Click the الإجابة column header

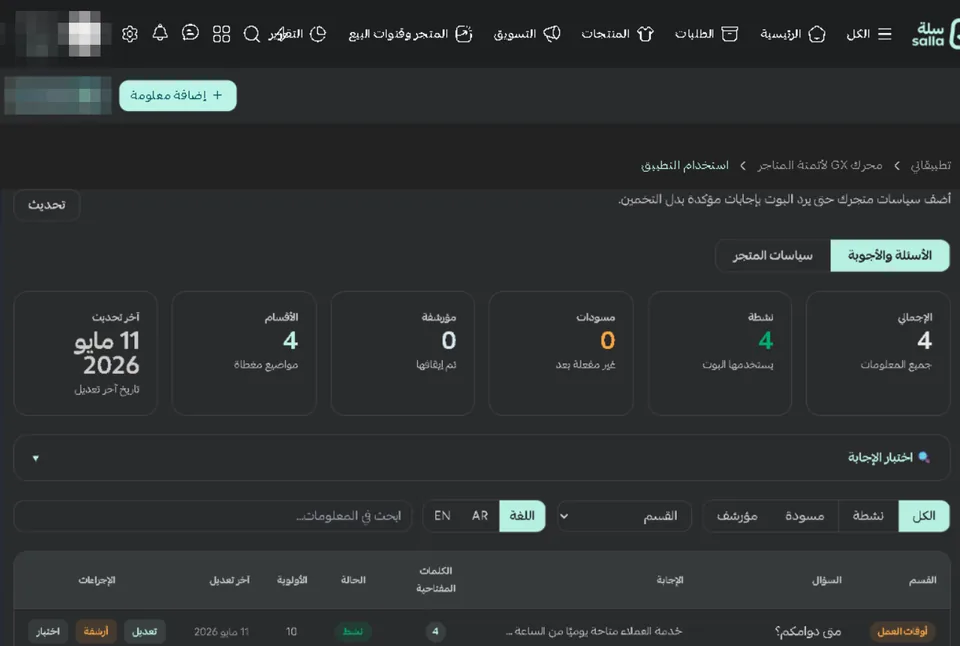tap(670, 580)
